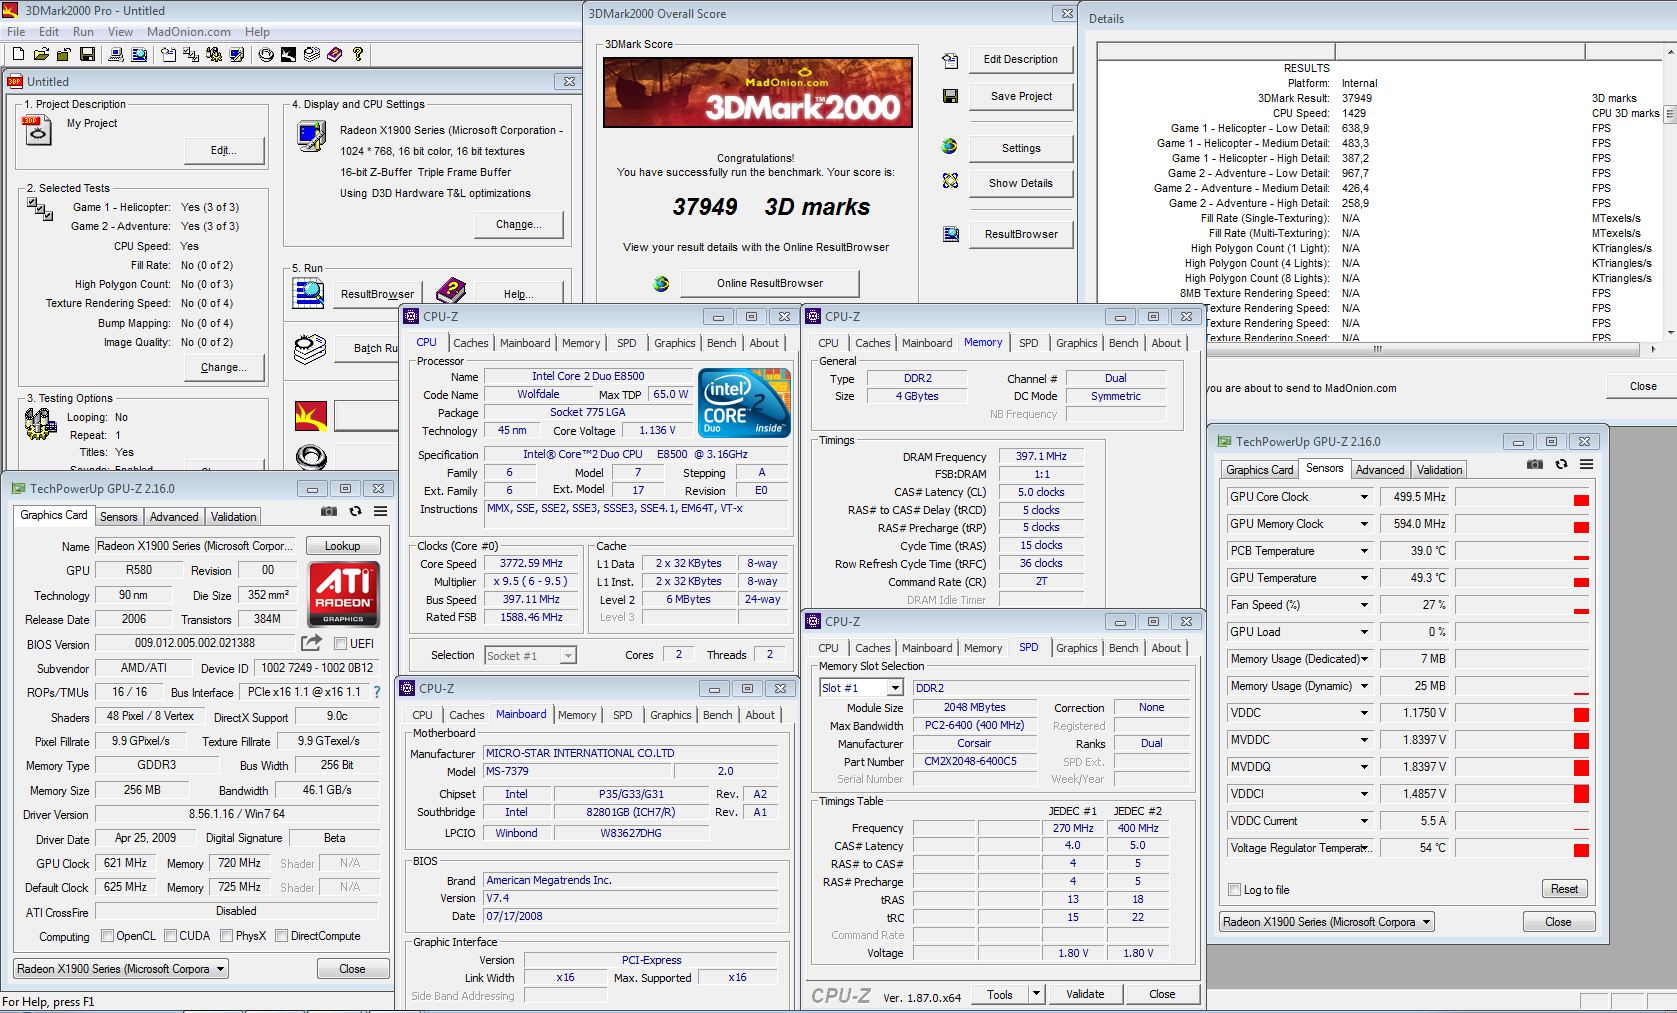Viewport: 1677px width, 1013px height.
Task: Open the card selector in Graphics Card window
Action: tap(121, 969)
